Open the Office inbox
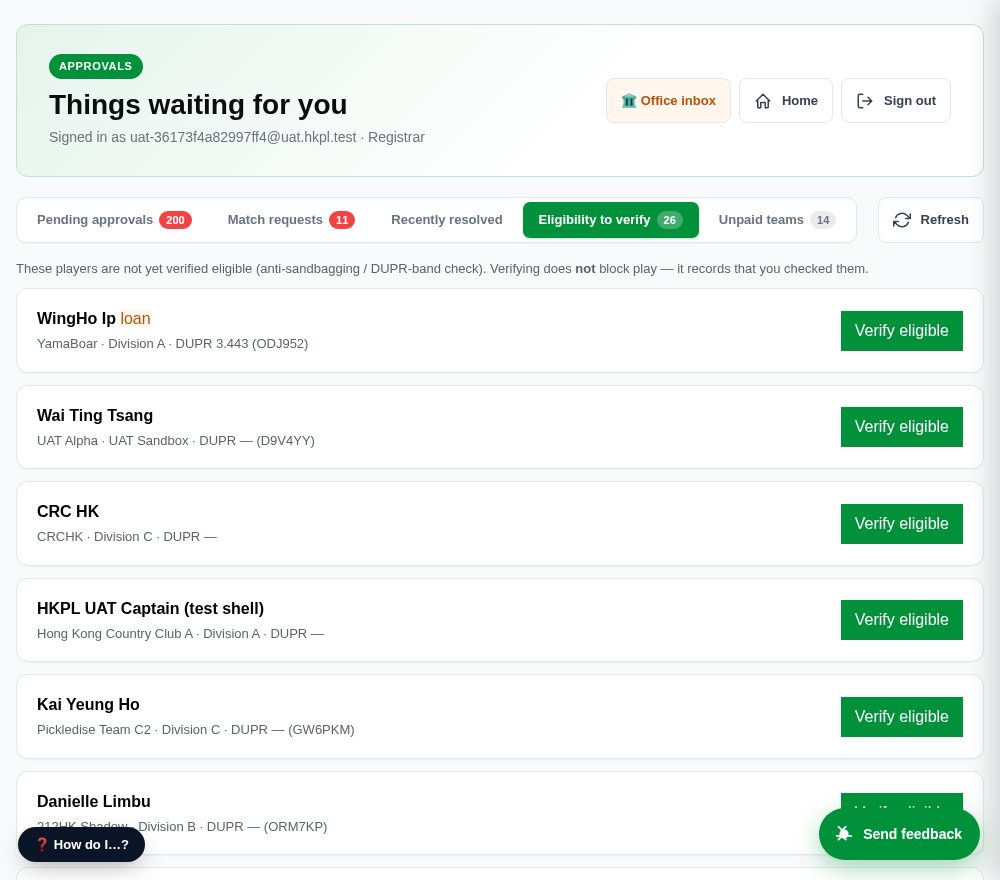The image size is (1000, 880). (x=668, y=101)
